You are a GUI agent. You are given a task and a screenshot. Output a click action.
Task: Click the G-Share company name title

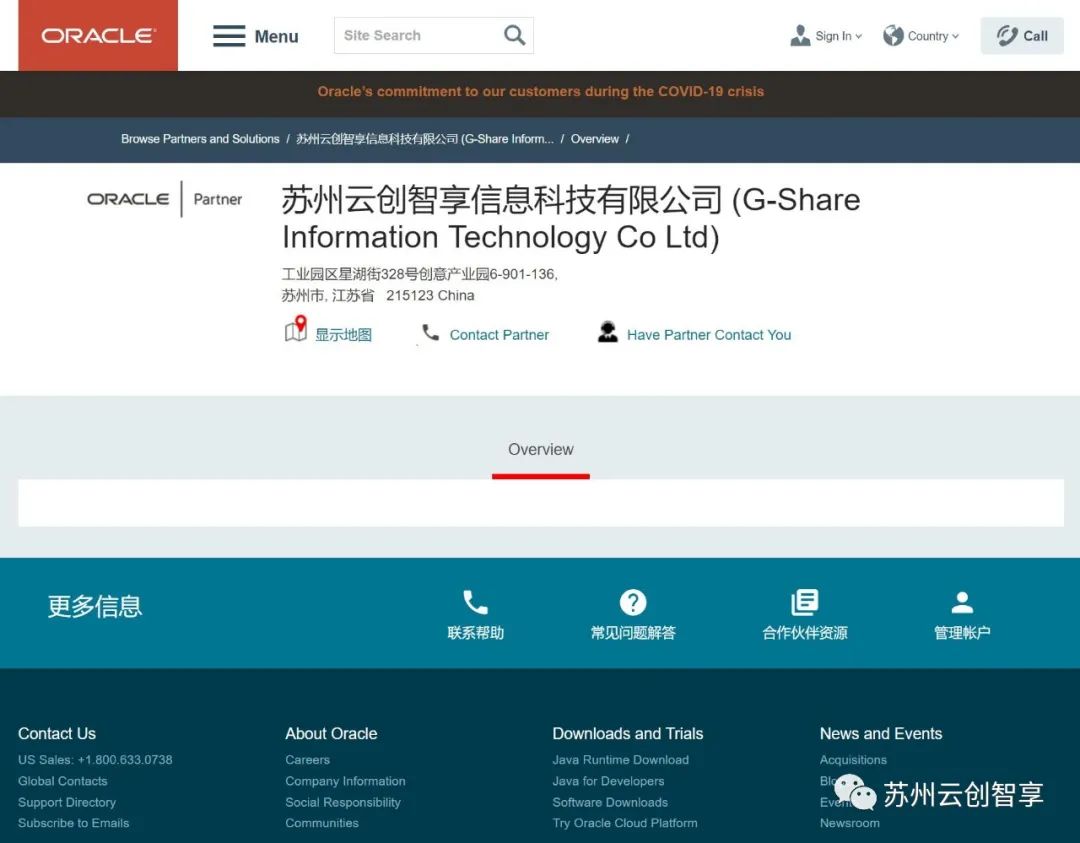click(x=571, y=218)
